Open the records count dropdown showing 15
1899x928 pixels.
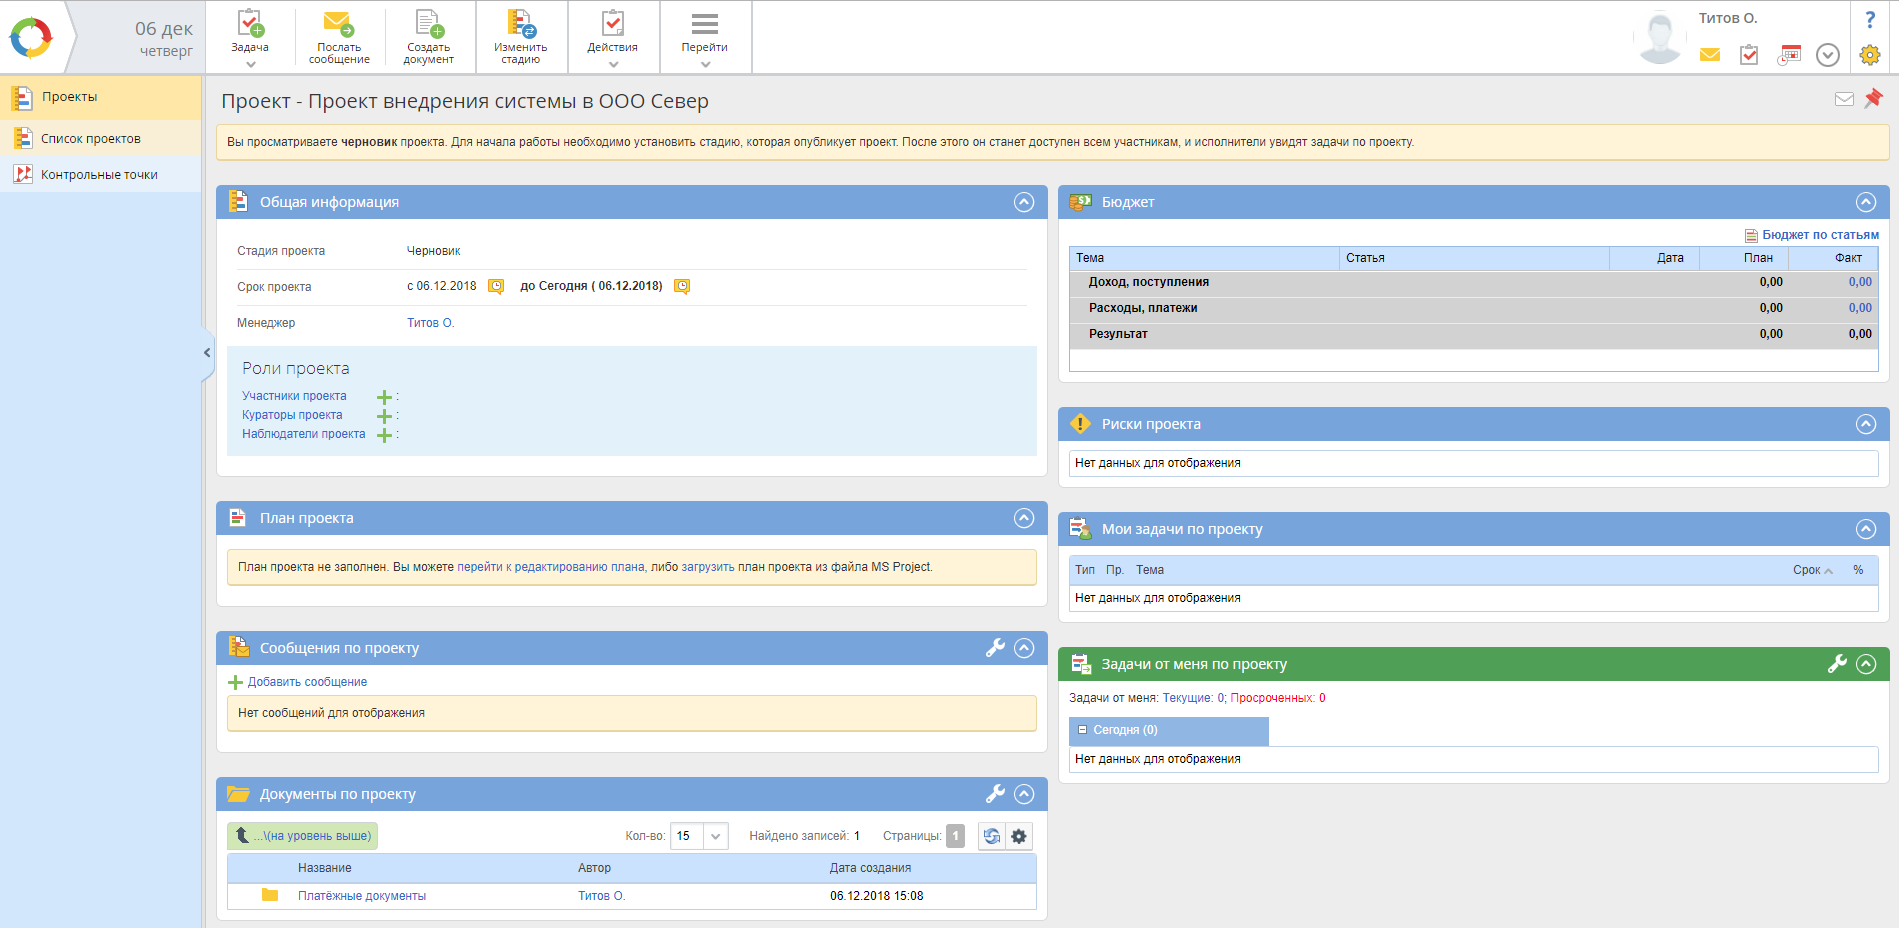pyautogui.click(x=715, y=836)
